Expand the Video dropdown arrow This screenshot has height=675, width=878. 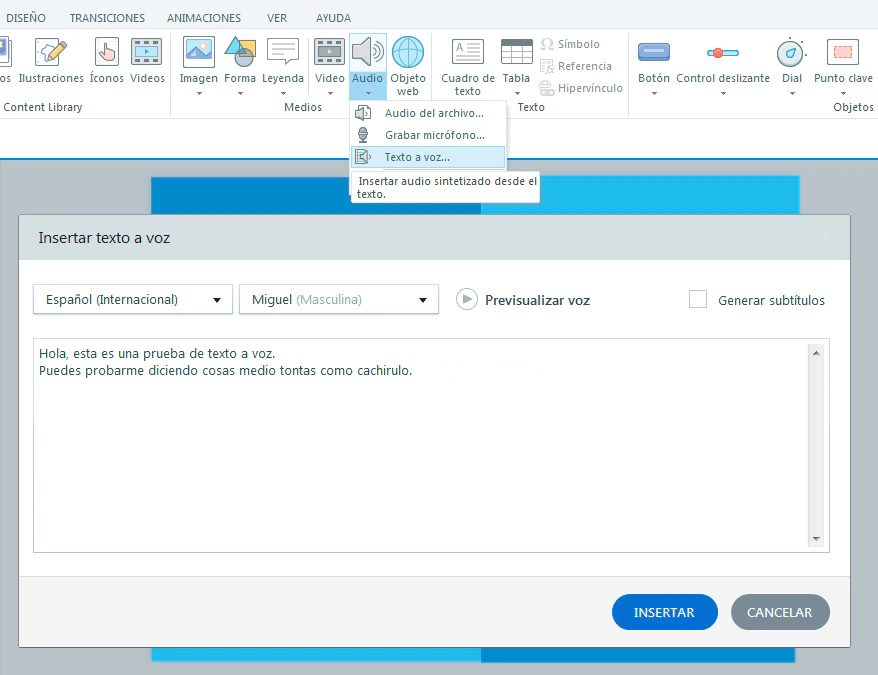coord(330,94)
